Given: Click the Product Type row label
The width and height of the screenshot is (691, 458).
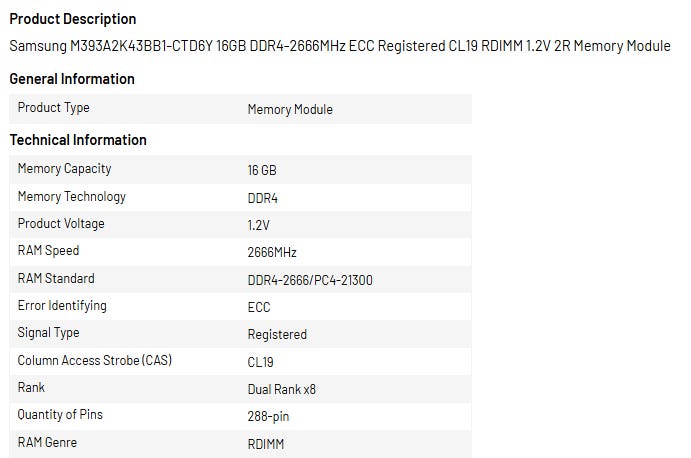Looking at the screenshot, I should tap(54, 108).
